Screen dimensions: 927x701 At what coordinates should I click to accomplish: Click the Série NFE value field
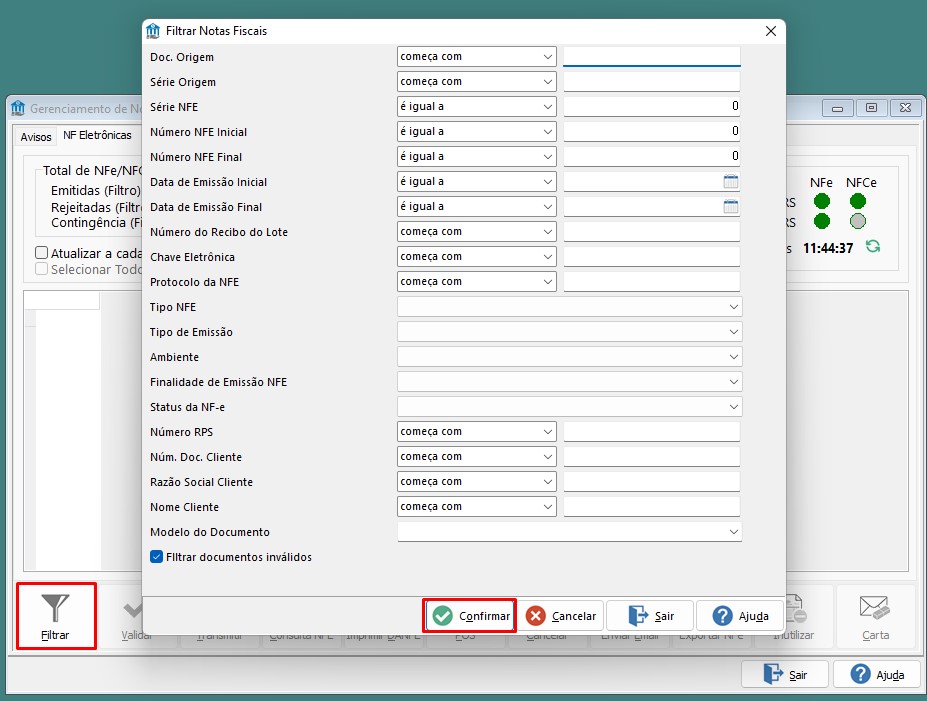[652, 106]
